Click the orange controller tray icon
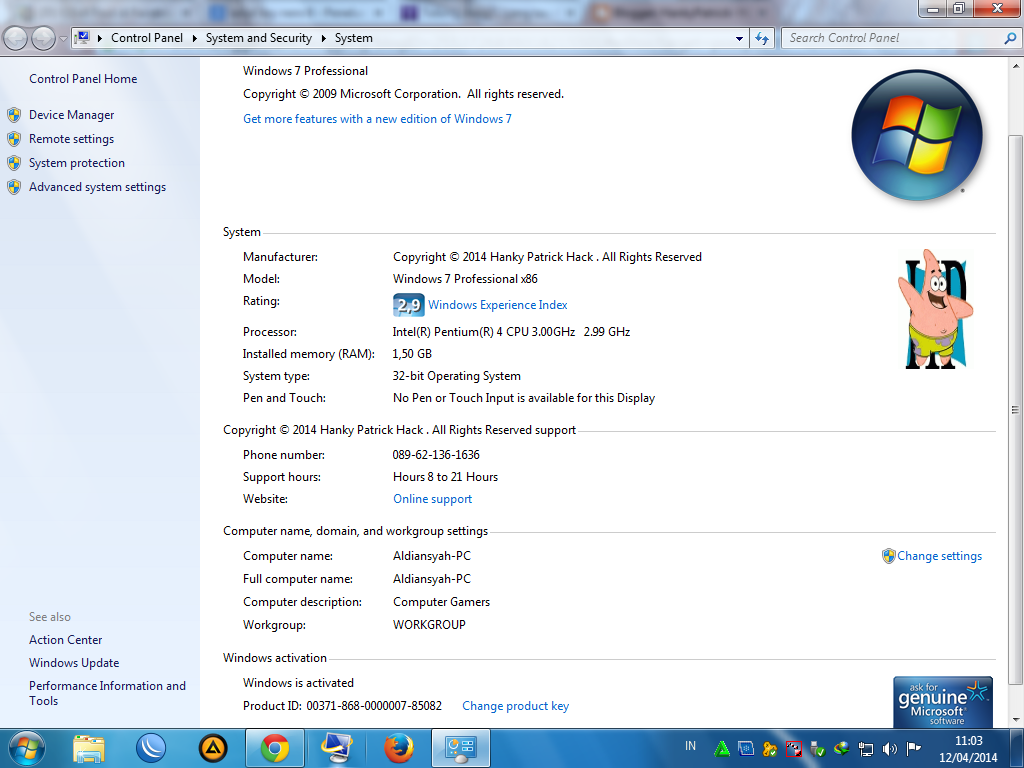The width and height of the screenshot is (1024, 768). tap(770, 748)
